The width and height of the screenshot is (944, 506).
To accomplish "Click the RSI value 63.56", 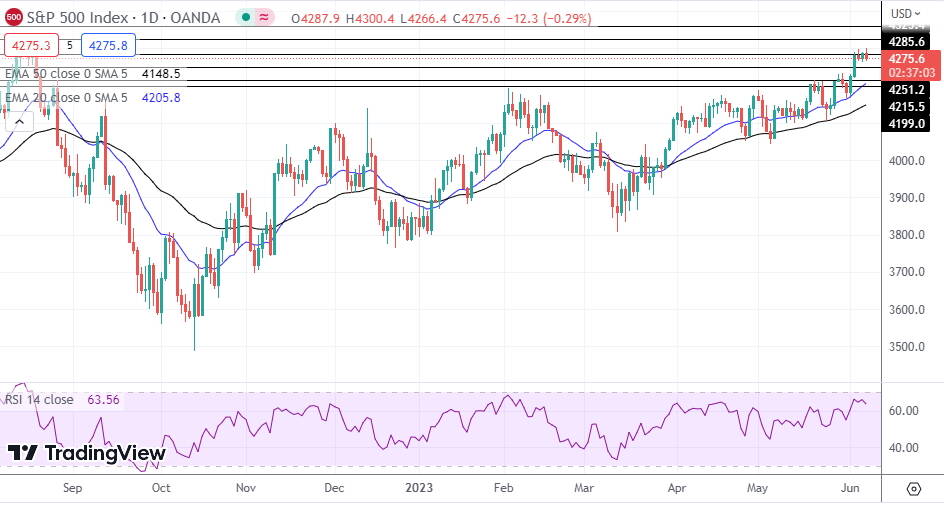I will [x=103, y=399].
